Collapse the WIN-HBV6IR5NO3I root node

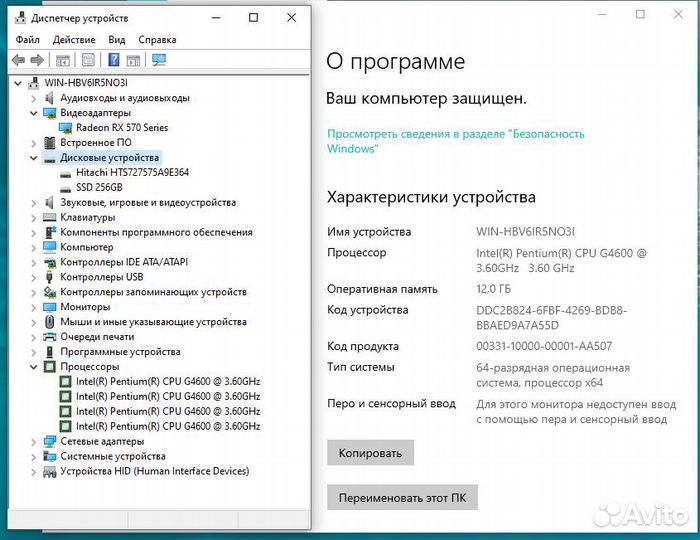[18, 83]
